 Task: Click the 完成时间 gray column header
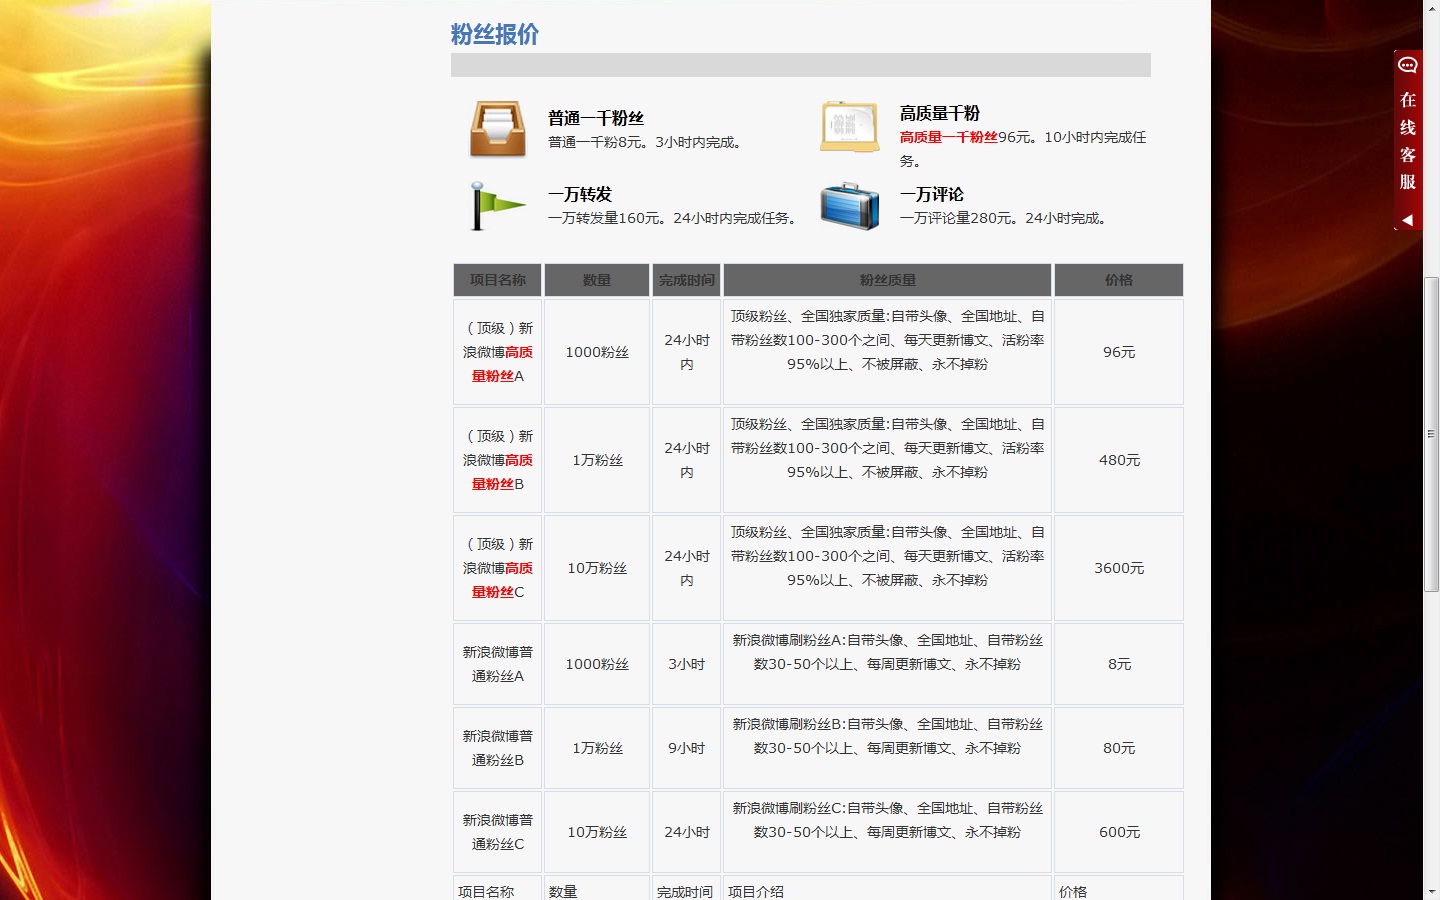687,280
